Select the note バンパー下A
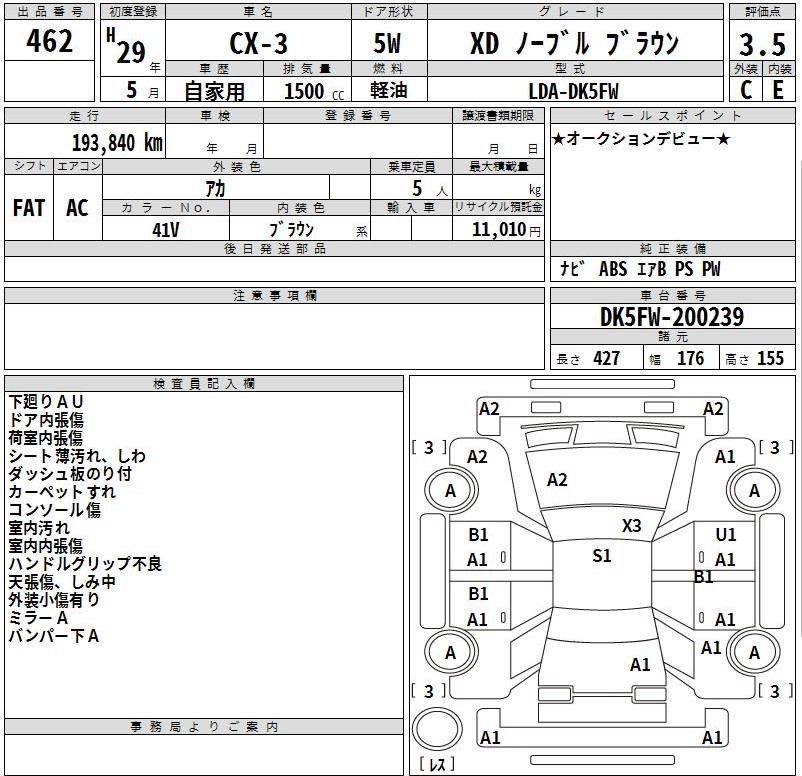 pyautogui.click(x=54, y=636)
